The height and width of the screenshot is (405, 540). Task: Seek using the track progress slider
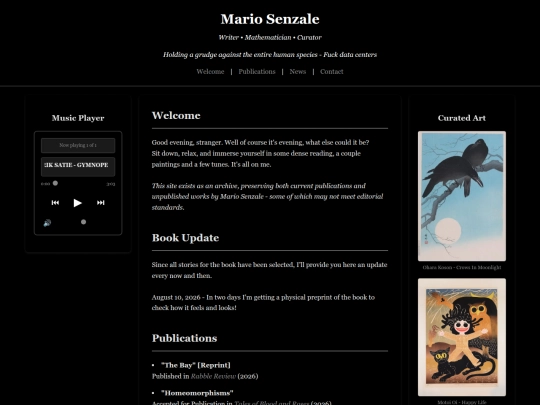tap(78, 184)
